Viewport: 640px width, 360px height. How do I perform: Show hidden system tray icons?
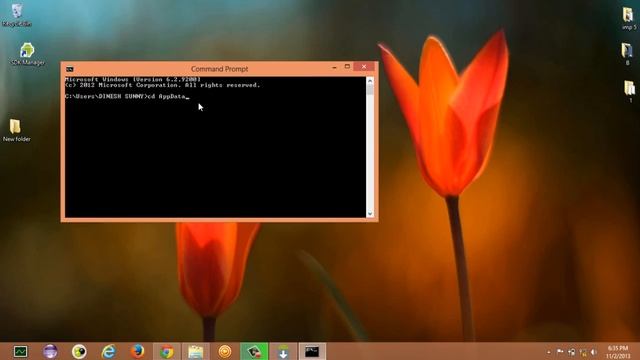[549, 352]
